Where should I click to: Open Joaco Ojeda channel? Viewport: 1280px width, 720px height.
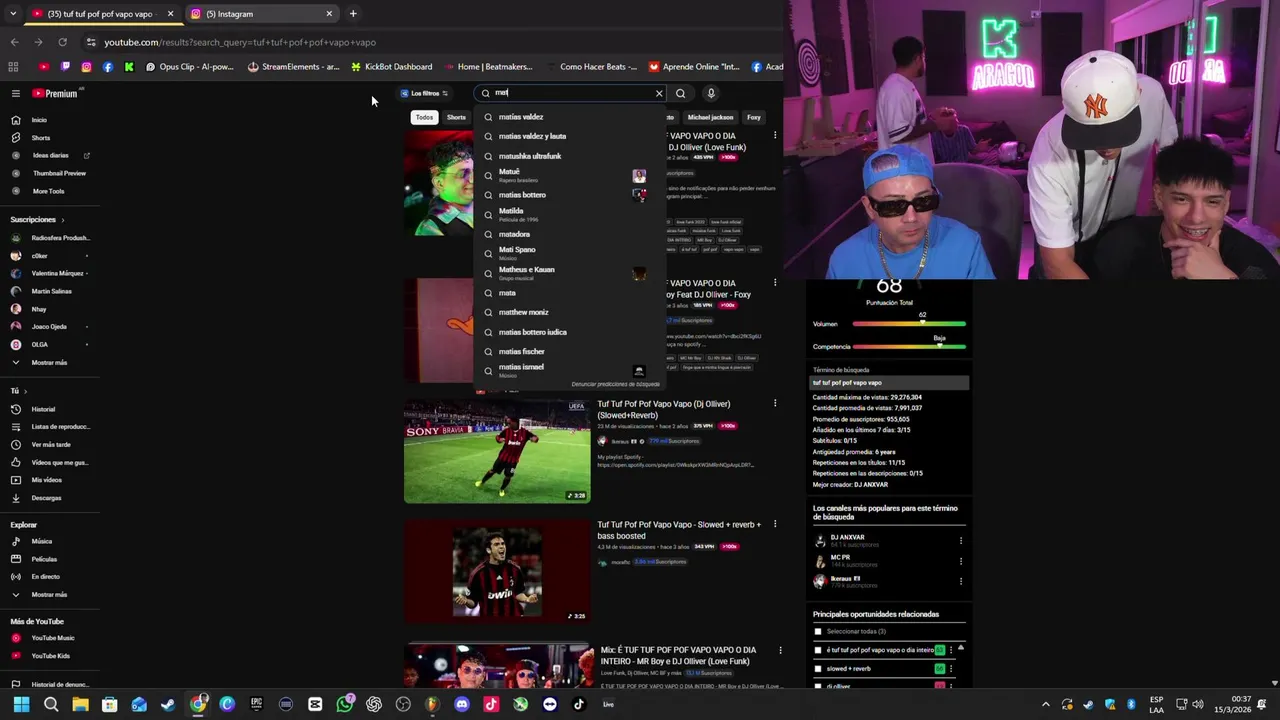pyautogui.click(x=50, y=326)
